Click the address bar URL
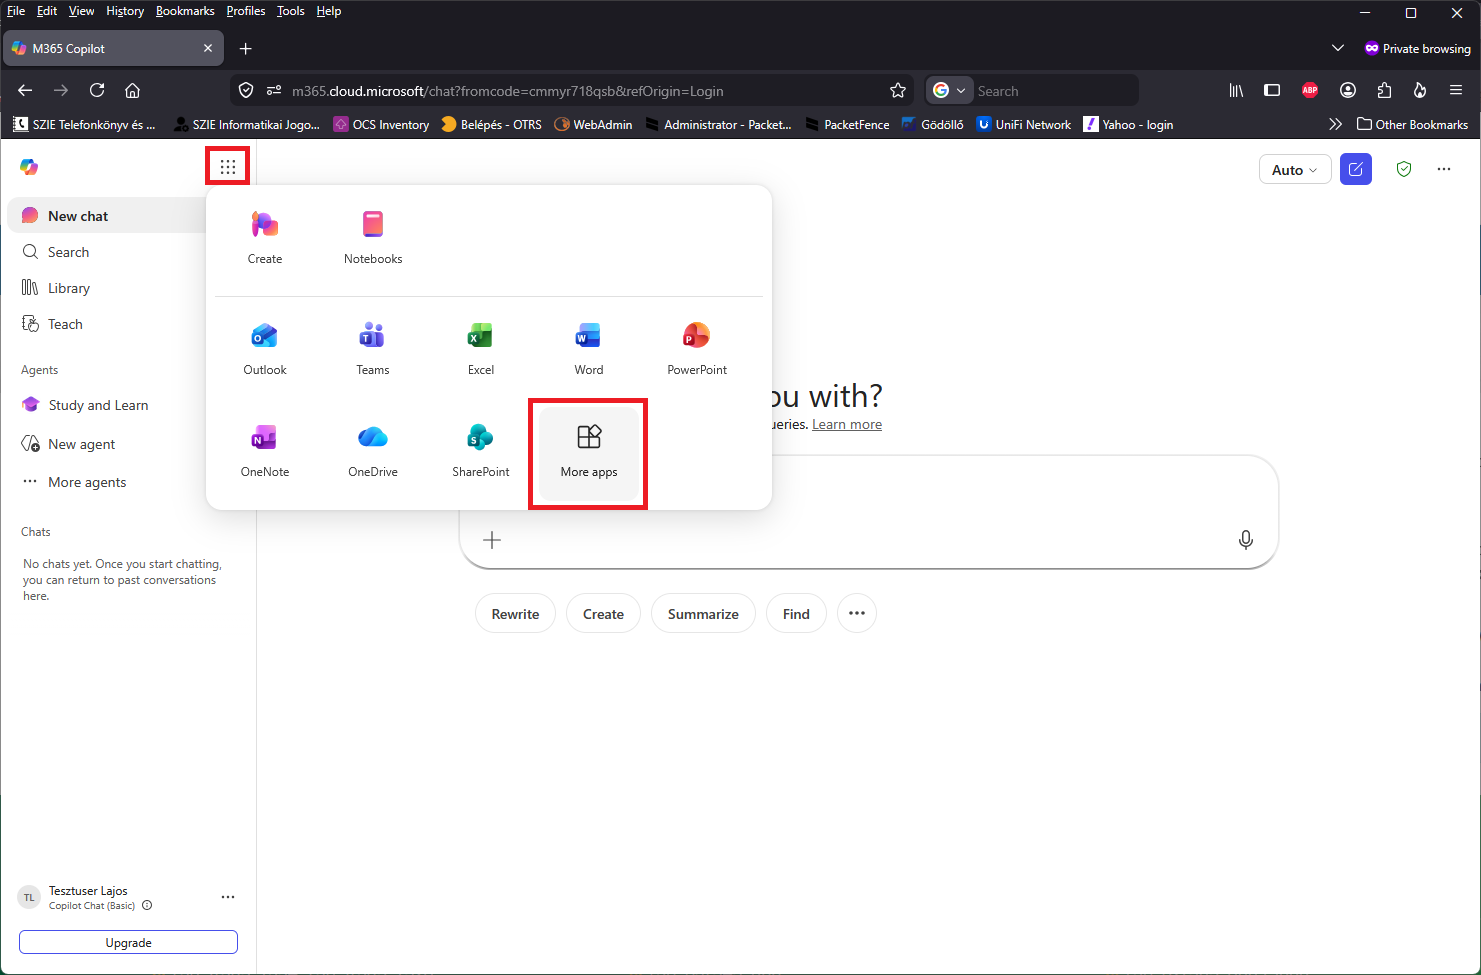Image resolution: width=1481 pixels, height=975 pixels. (x=507, y=91)
